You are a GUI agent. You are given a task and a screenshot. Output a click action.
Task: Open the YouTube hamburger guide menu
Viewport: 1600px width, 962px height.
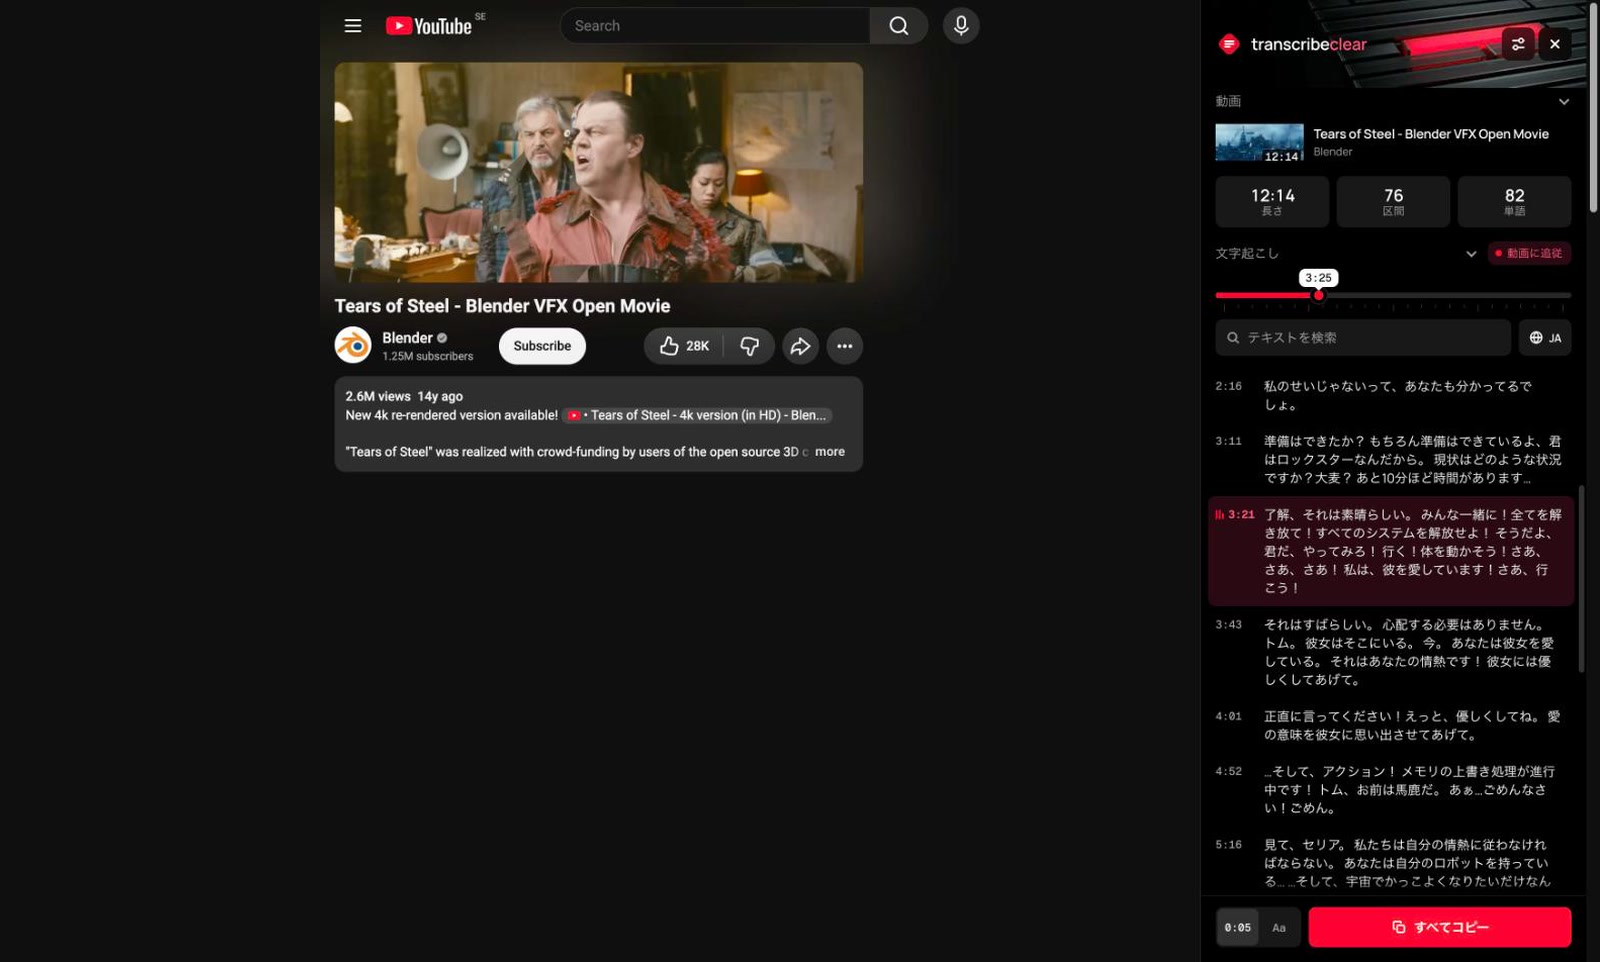coord(353,26)
